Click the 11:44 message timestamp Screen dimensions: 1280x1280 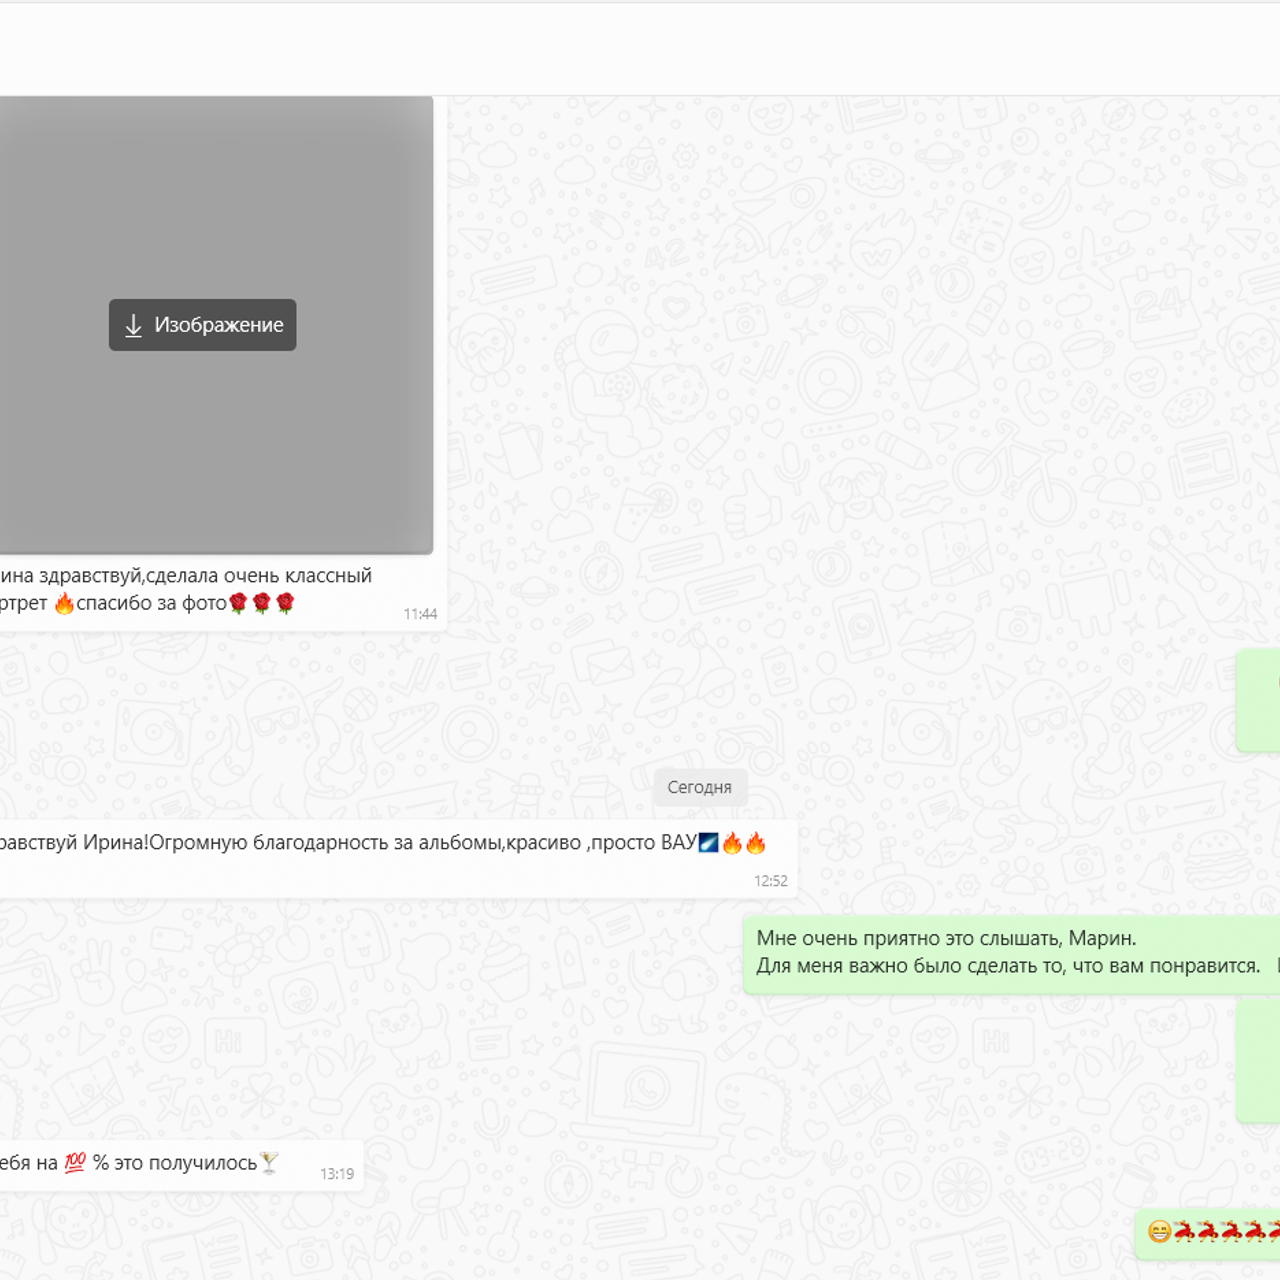tap(420, 614)
